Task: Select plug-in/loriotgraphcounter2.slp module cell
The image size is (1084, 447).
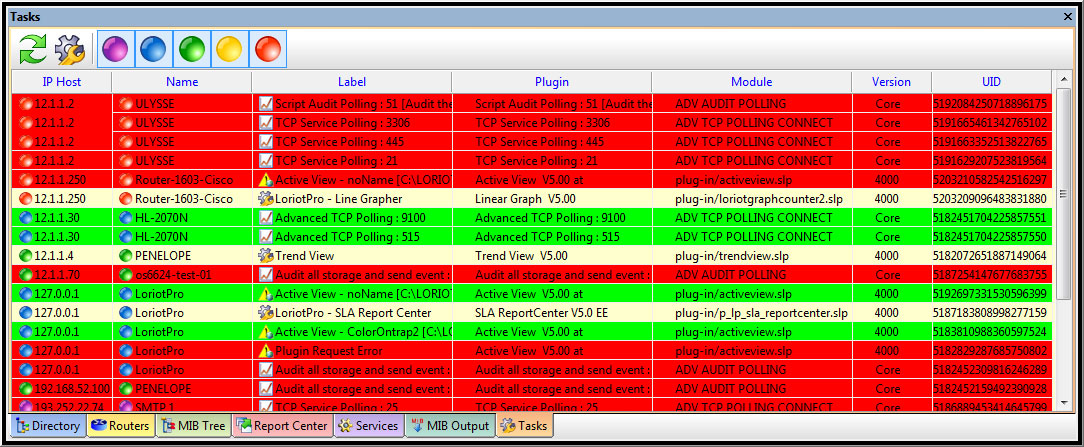Action: [x=751, y=198]
